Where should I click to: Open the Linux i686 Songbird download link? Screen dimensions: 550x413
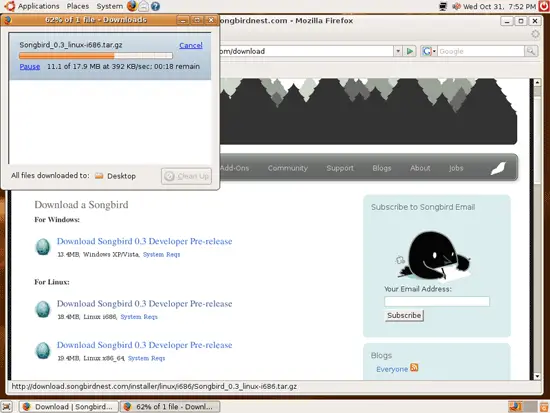[145, 304]
